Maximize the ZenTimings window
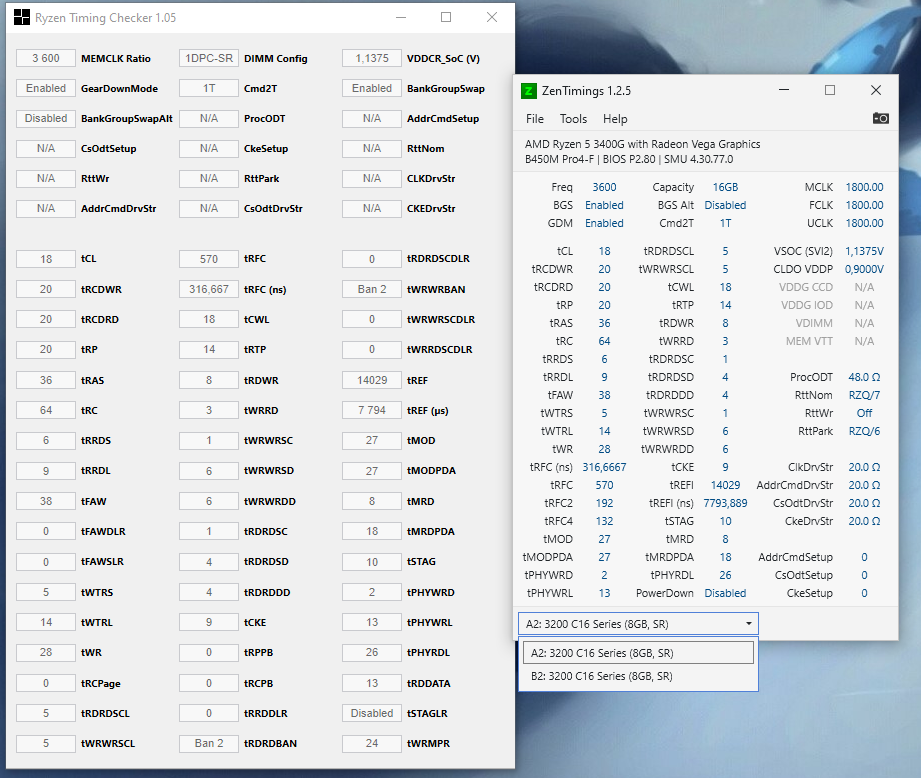This screenshot has width=921, height=778. [x=829, y=90]
